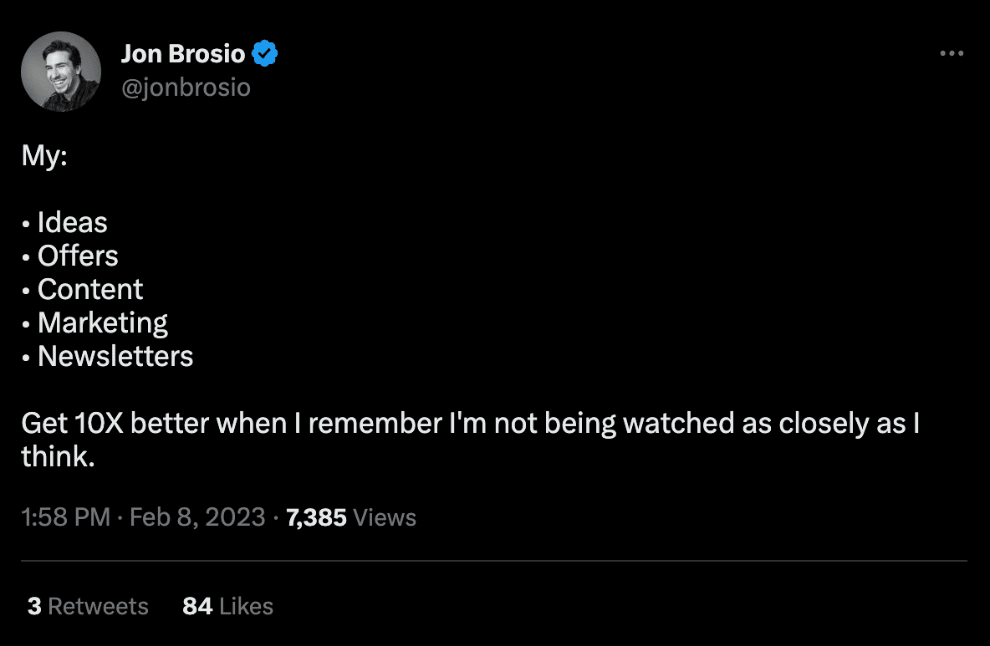Image resolution: width=990 pixels, height=646 pixels.
Task: Click the blue verified checkmark badge
Action: click(264, 54)
